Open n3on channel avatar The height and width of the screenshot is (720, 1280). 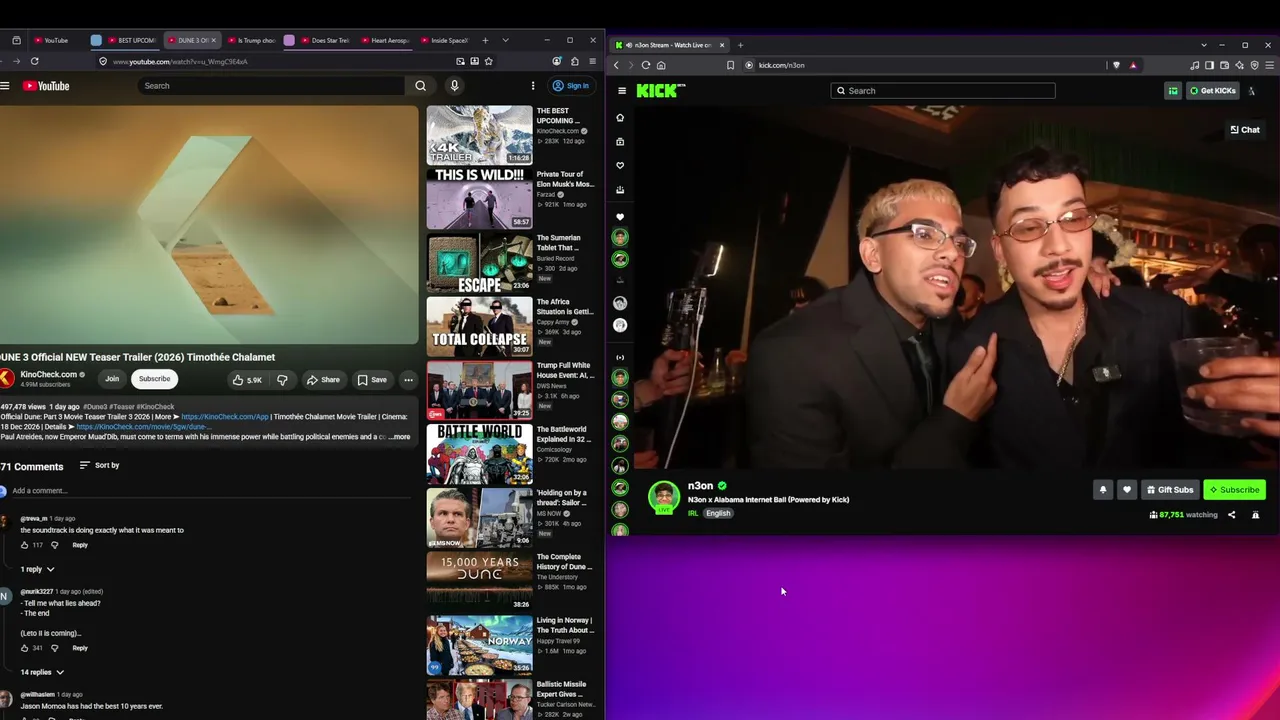[664, 497]
